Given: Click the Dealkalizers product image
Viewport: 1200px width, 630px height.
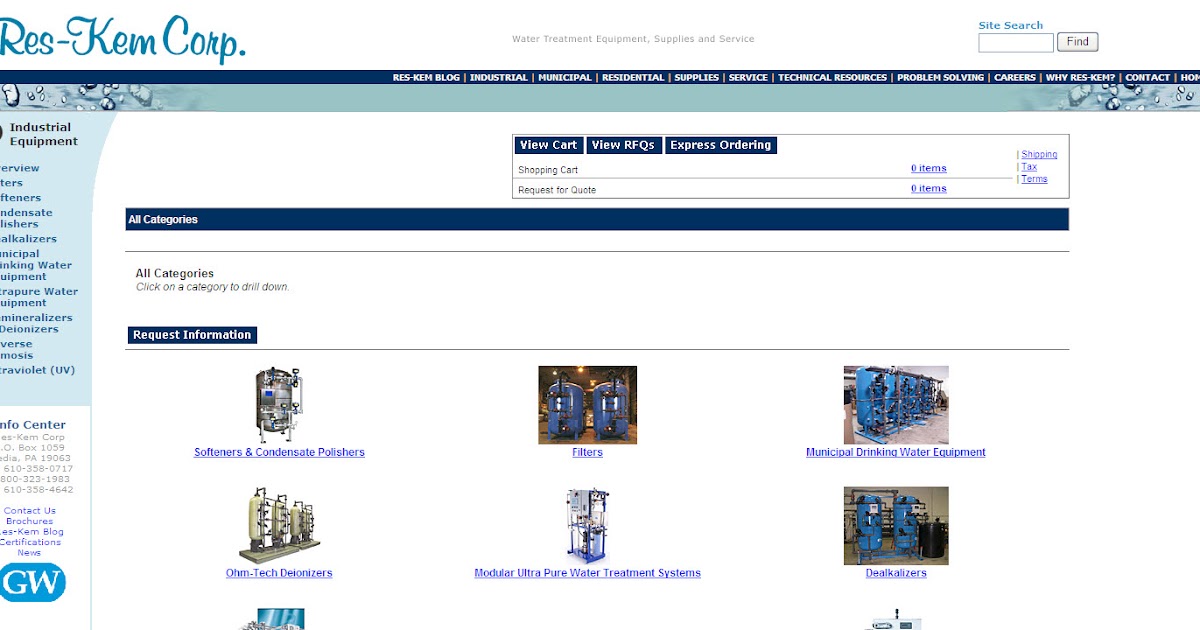Looking at the screenshot, I should 895,525.
